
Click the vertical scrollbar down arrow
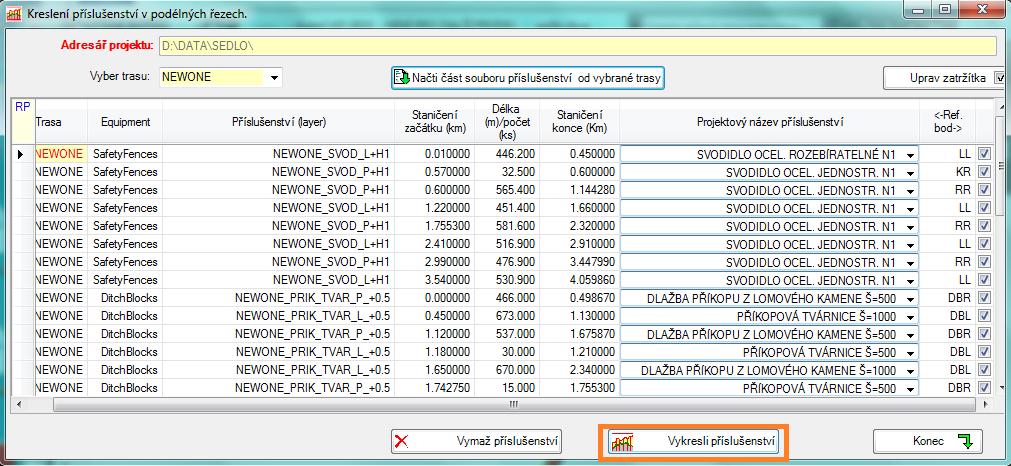[1001, 387]
